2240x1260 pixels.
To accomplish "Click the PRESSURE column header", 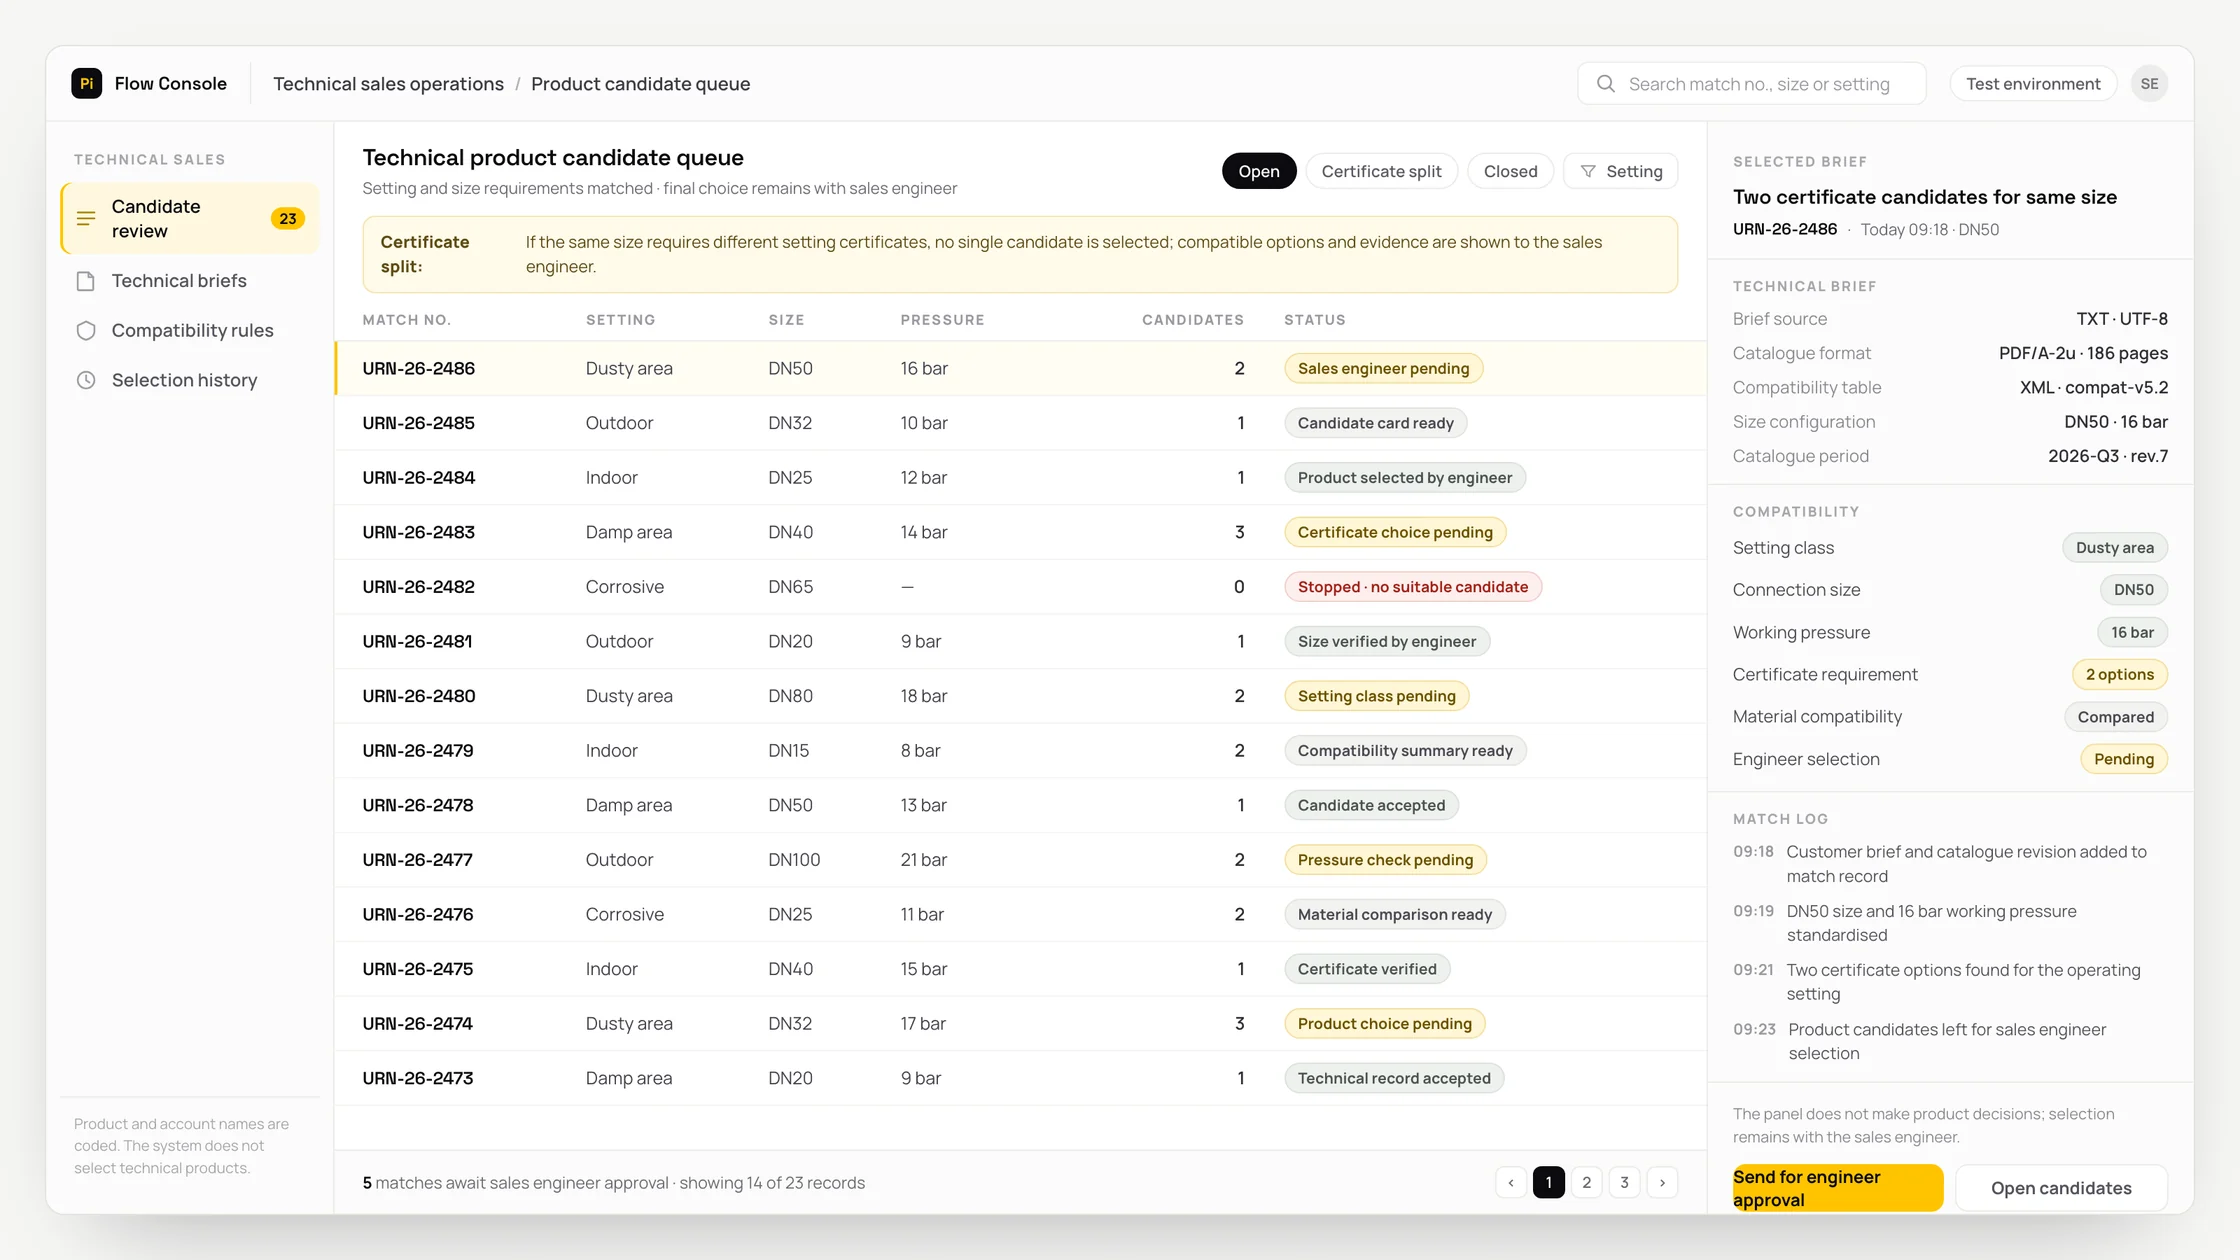I will coord(942,320).
